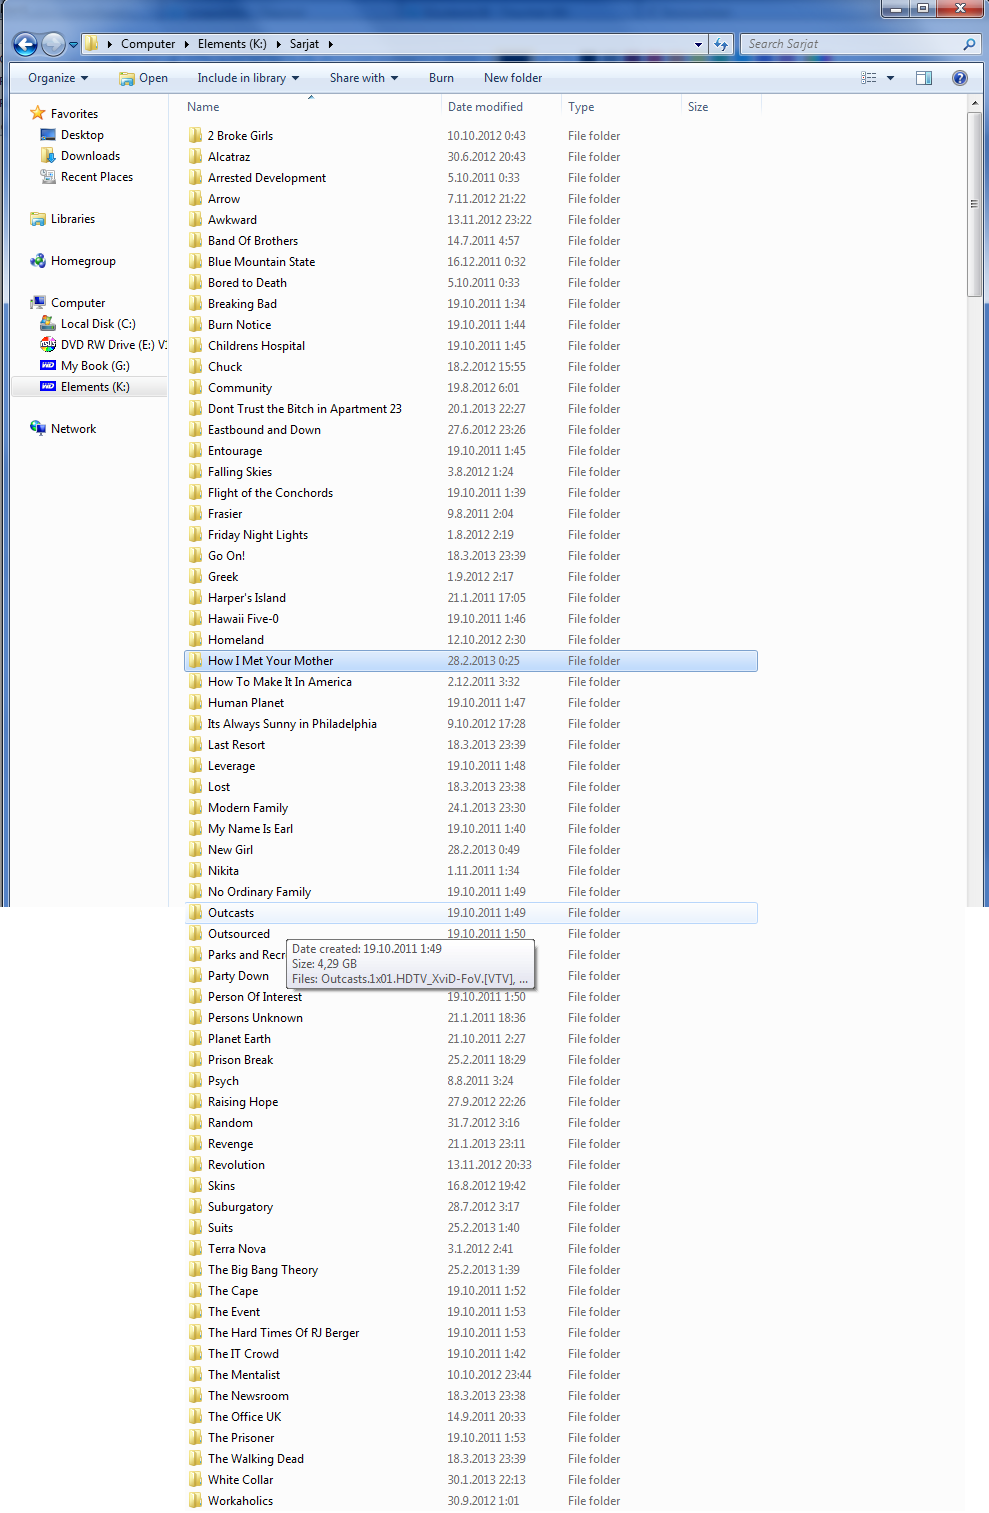Click the Forward navigation arrow button

[54, 44]
